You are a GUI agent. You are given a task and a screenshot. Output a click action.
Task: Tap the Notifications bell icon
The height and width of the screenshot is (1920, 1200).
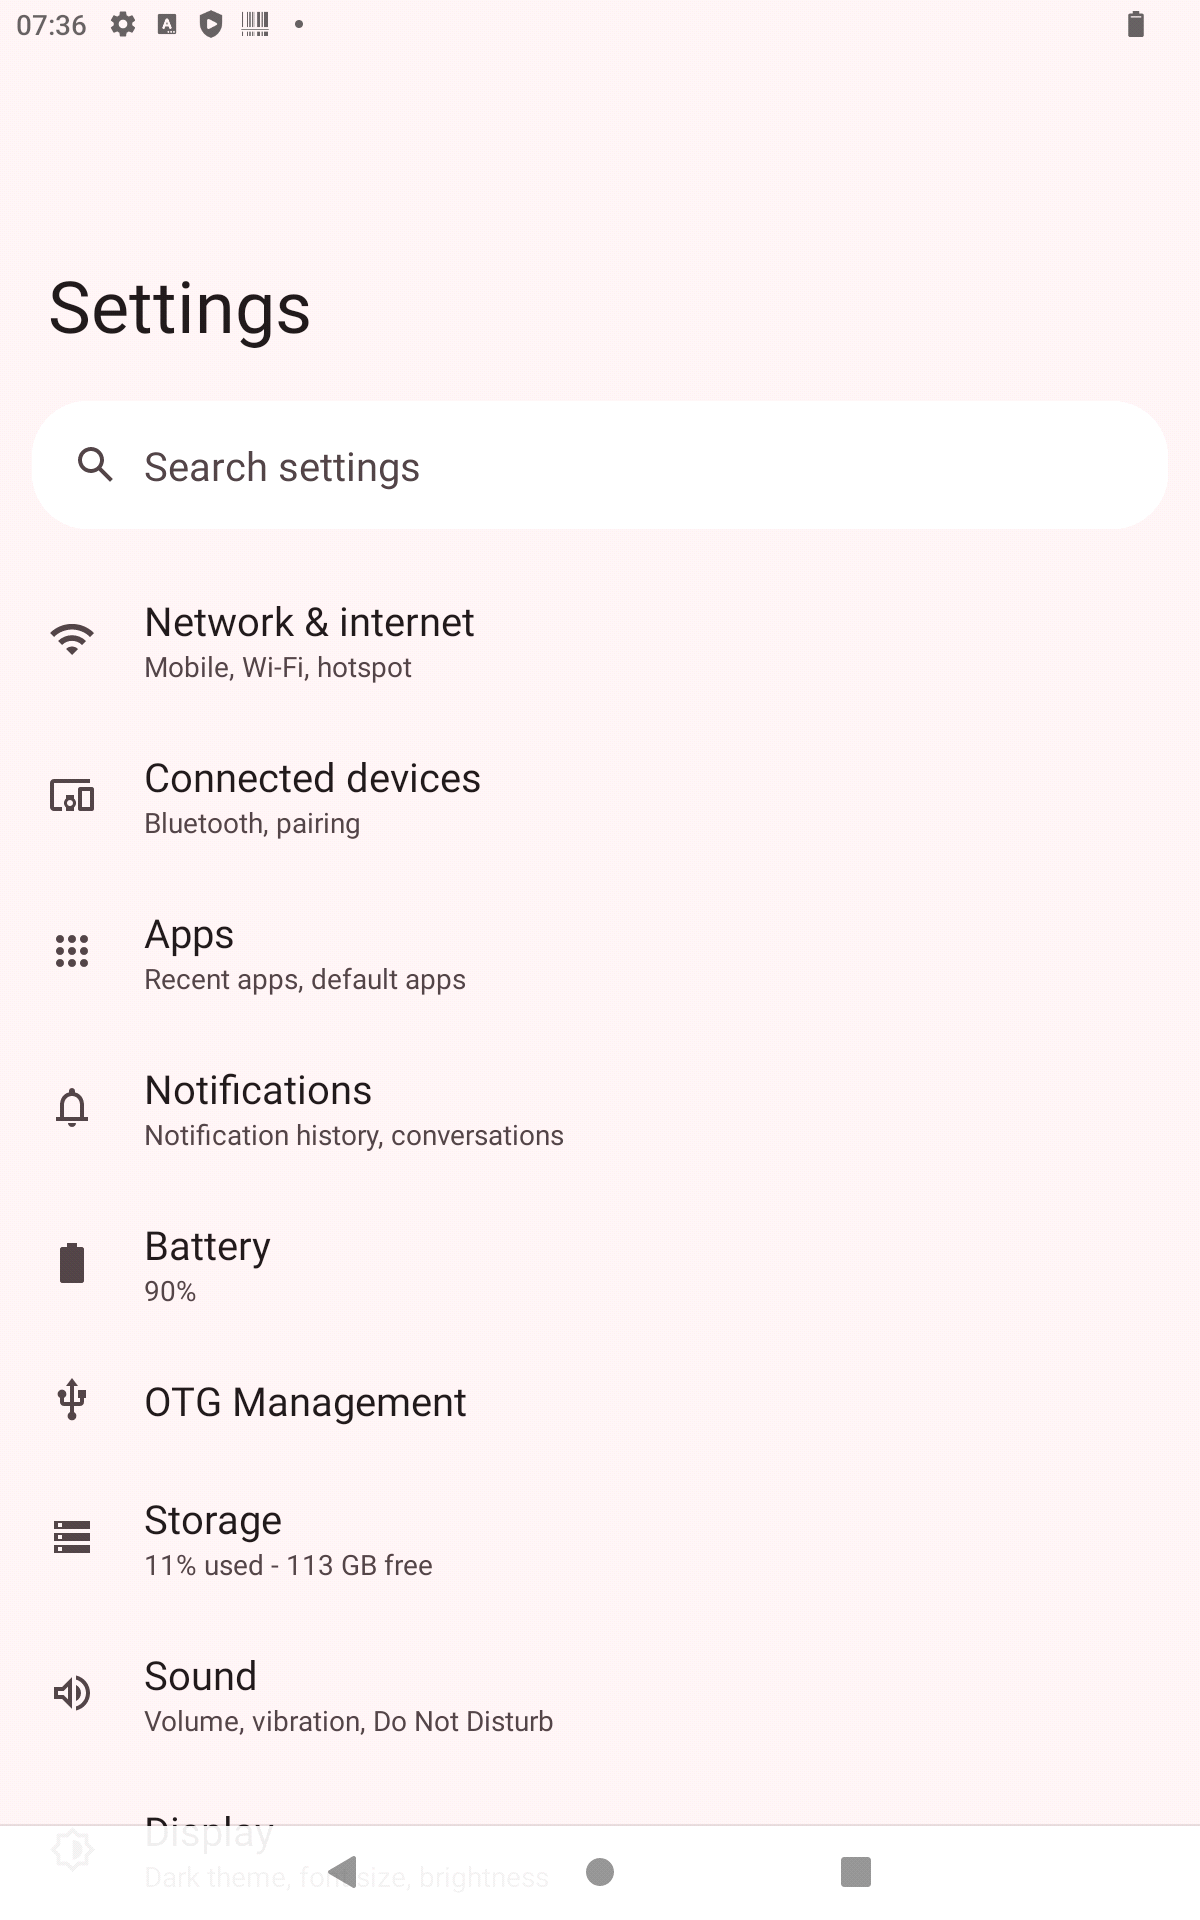(x=72, y=1108)
